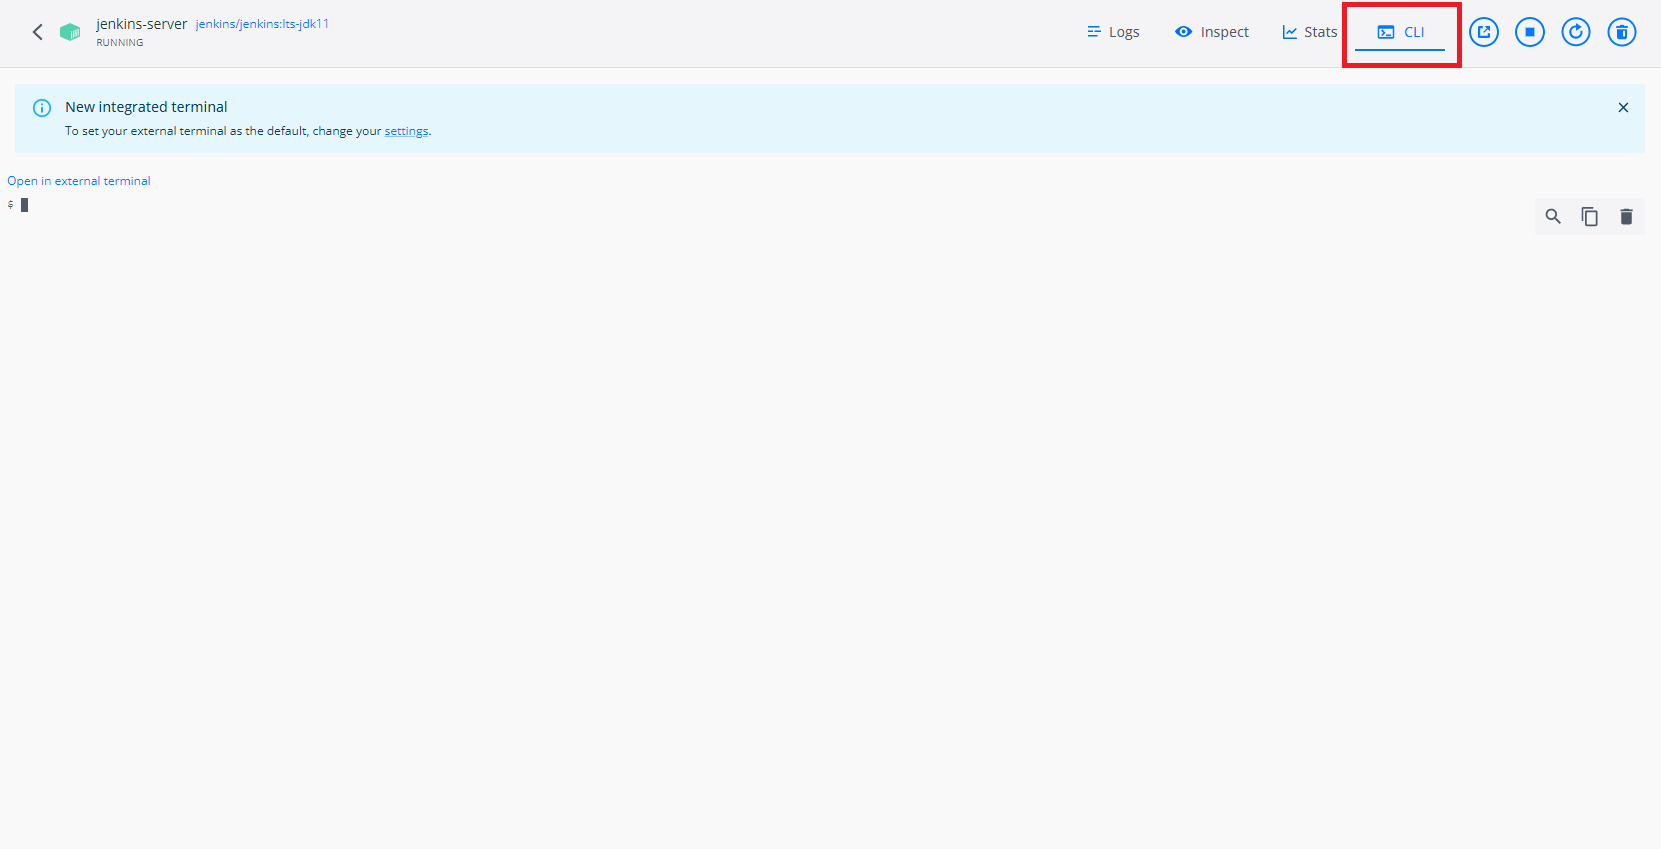1661x849 pixels.
Task: Open container in browser icon button
Action: pos(1484,32)
